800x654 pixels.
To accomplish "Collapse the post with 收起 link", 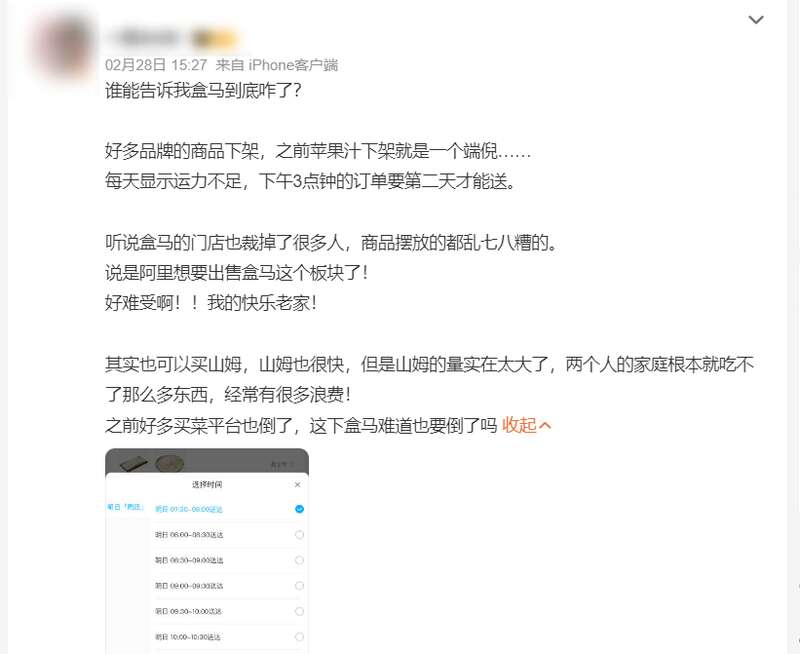I will 527,425.
